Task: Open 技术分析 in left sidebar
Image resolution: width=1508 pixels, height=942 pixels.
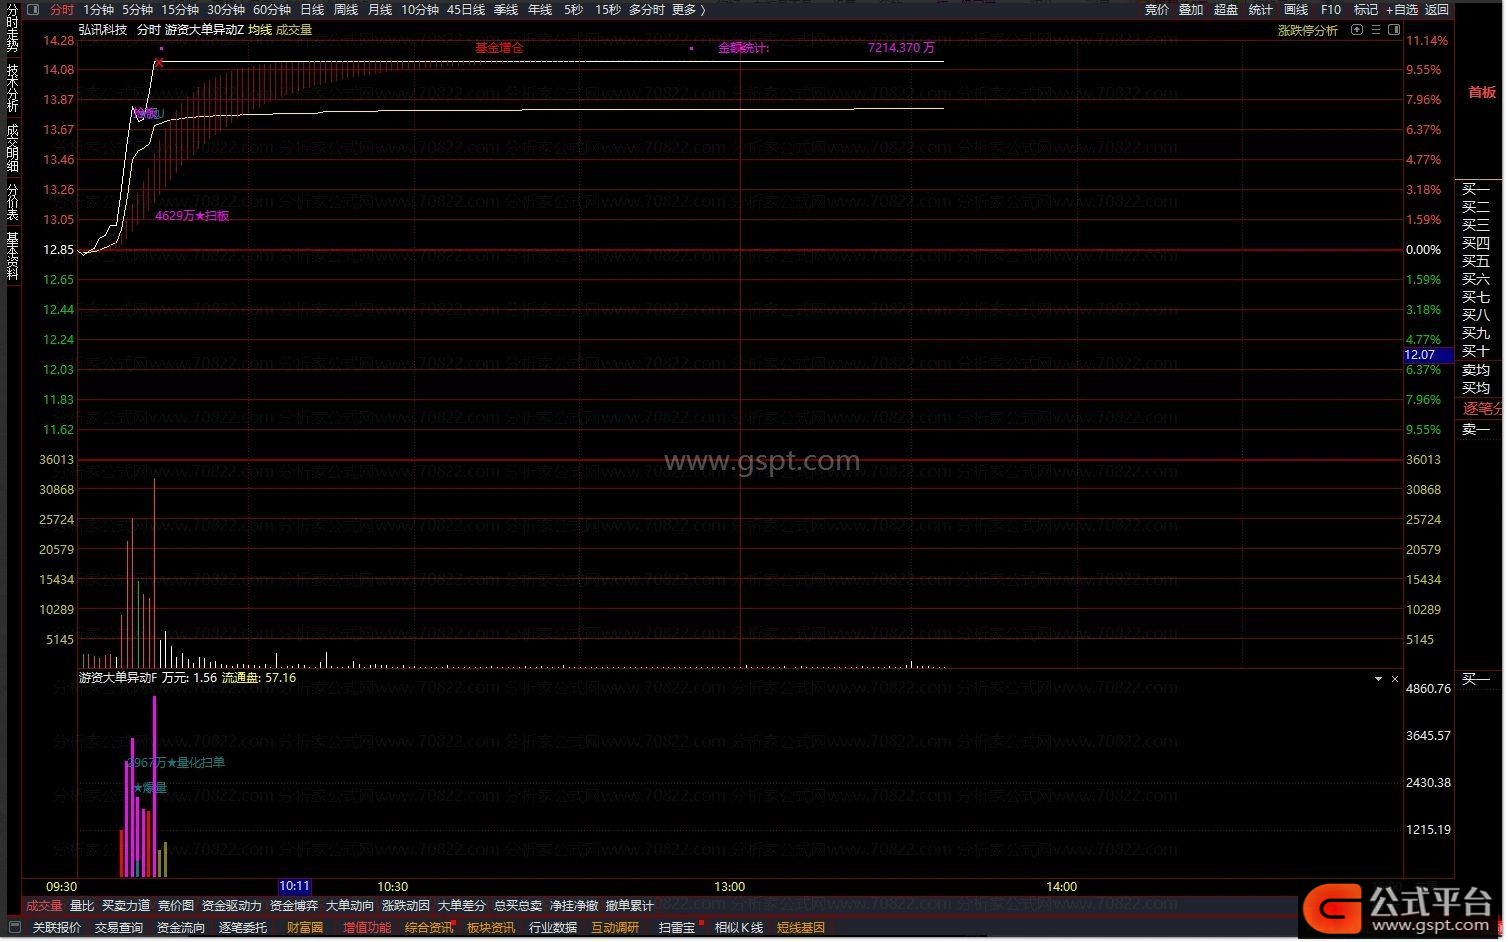Action: (13, 88)
